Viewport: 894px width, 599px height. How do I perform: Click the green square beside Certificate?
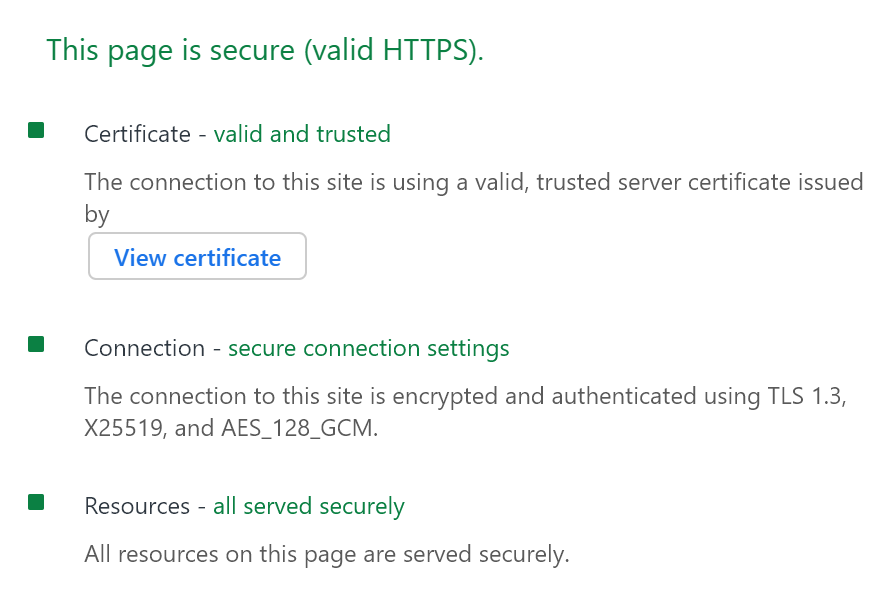pos(36,129)
